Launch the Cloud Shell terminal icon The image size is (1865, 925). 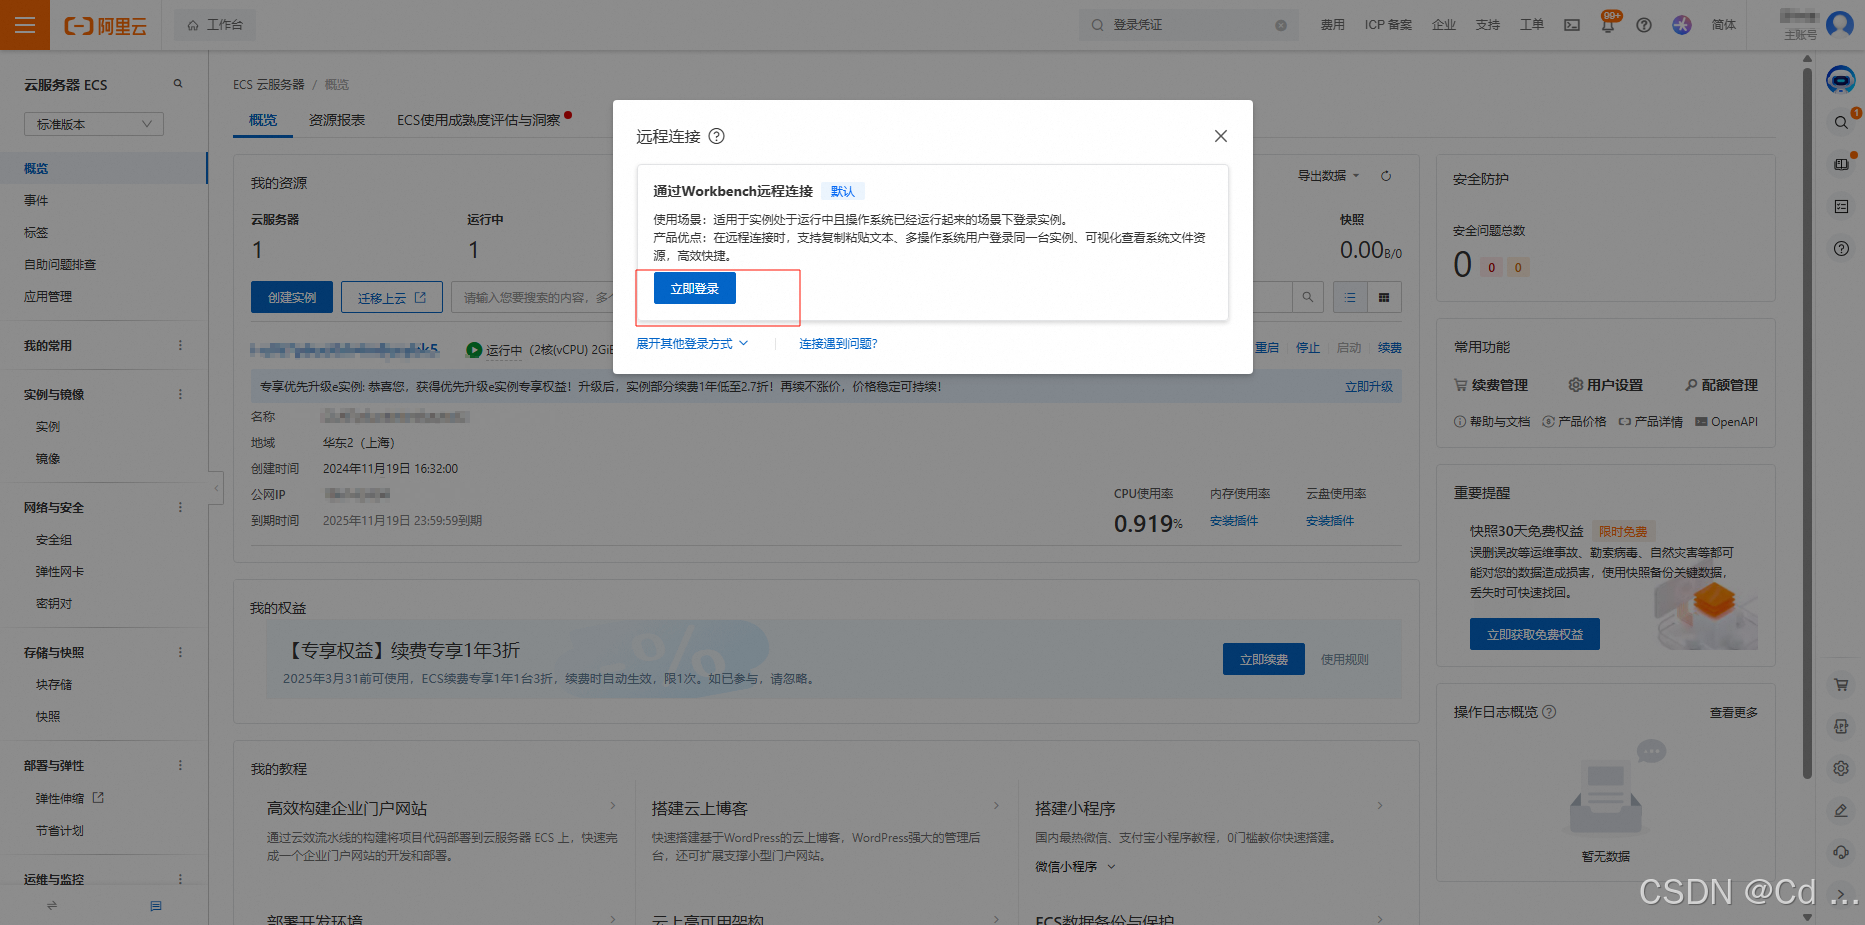1572,25
